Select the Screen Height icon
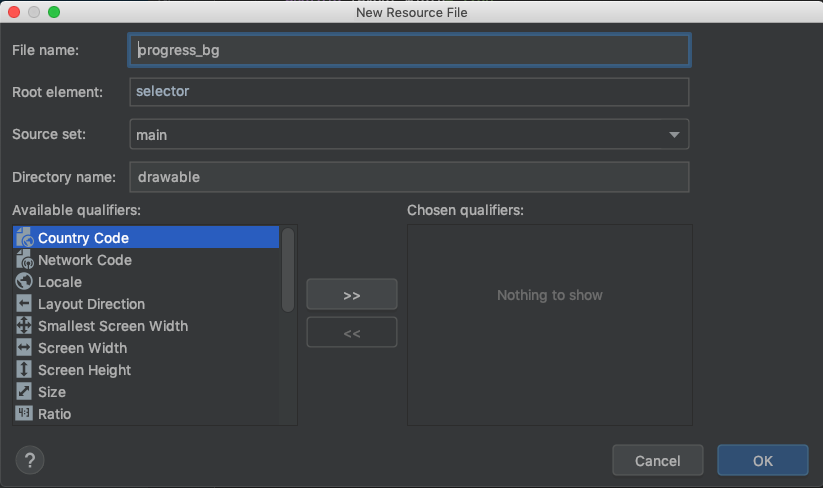The width and height of the screenshot is (823, 488). pos(24,370)
